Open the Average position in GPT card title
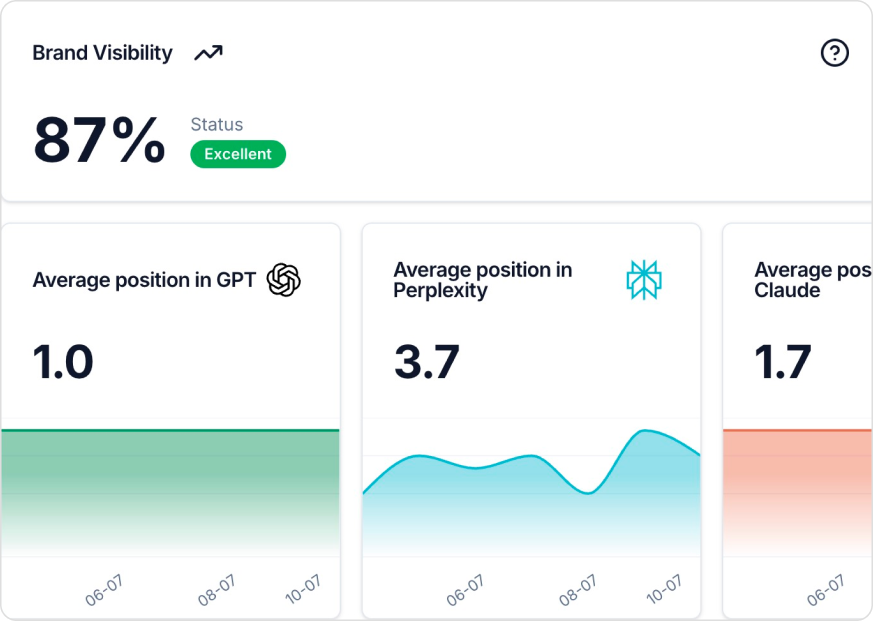 144,280
